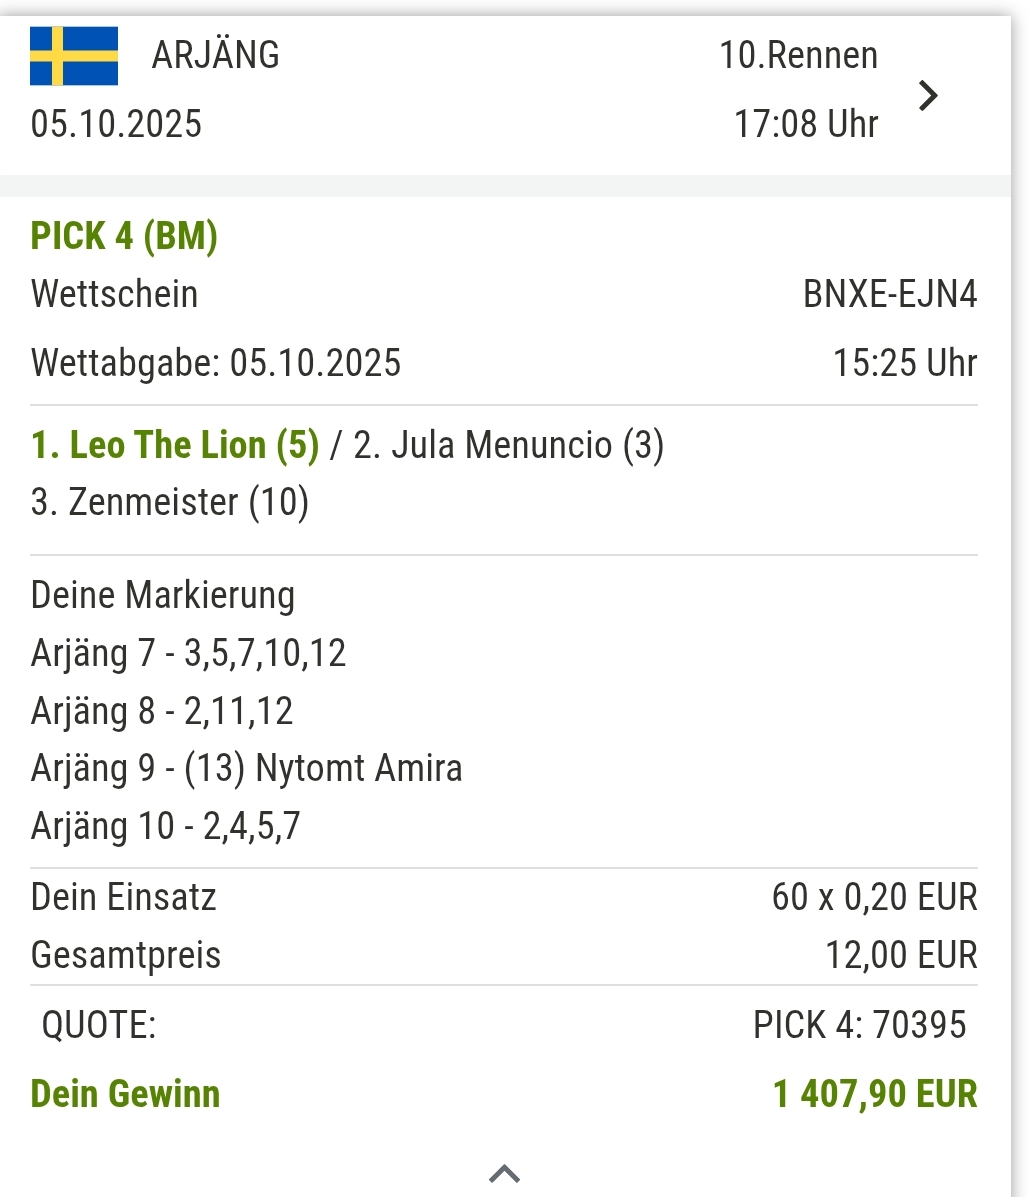
Task: Click the Gesamtpreis 12,00 EUR value
Action: tap(900, 955)
